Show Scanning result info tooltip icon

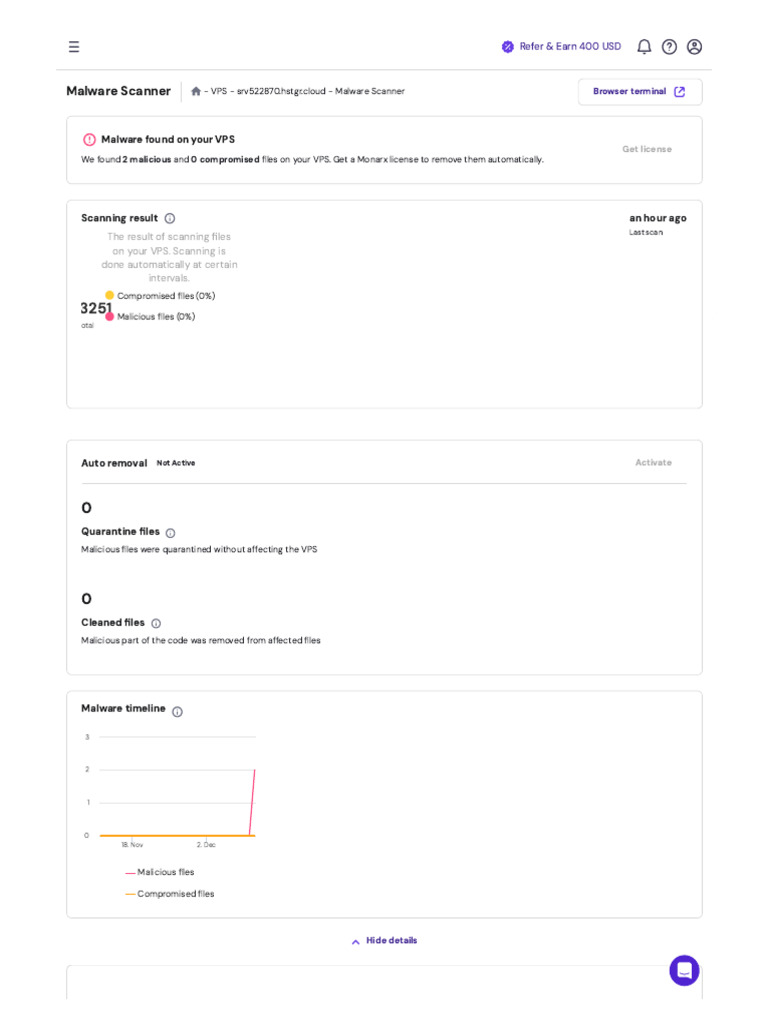point(170,219)
